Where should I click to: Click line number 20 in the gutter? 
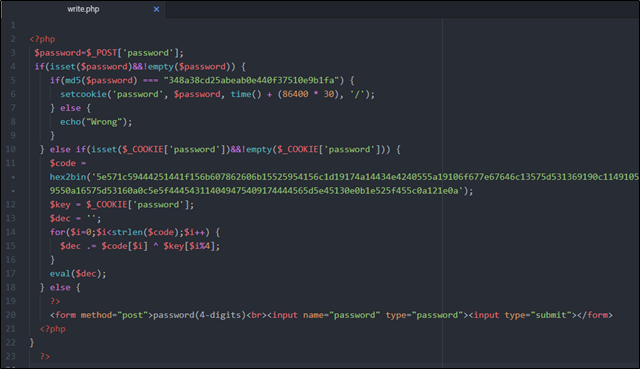click(11, 315)
